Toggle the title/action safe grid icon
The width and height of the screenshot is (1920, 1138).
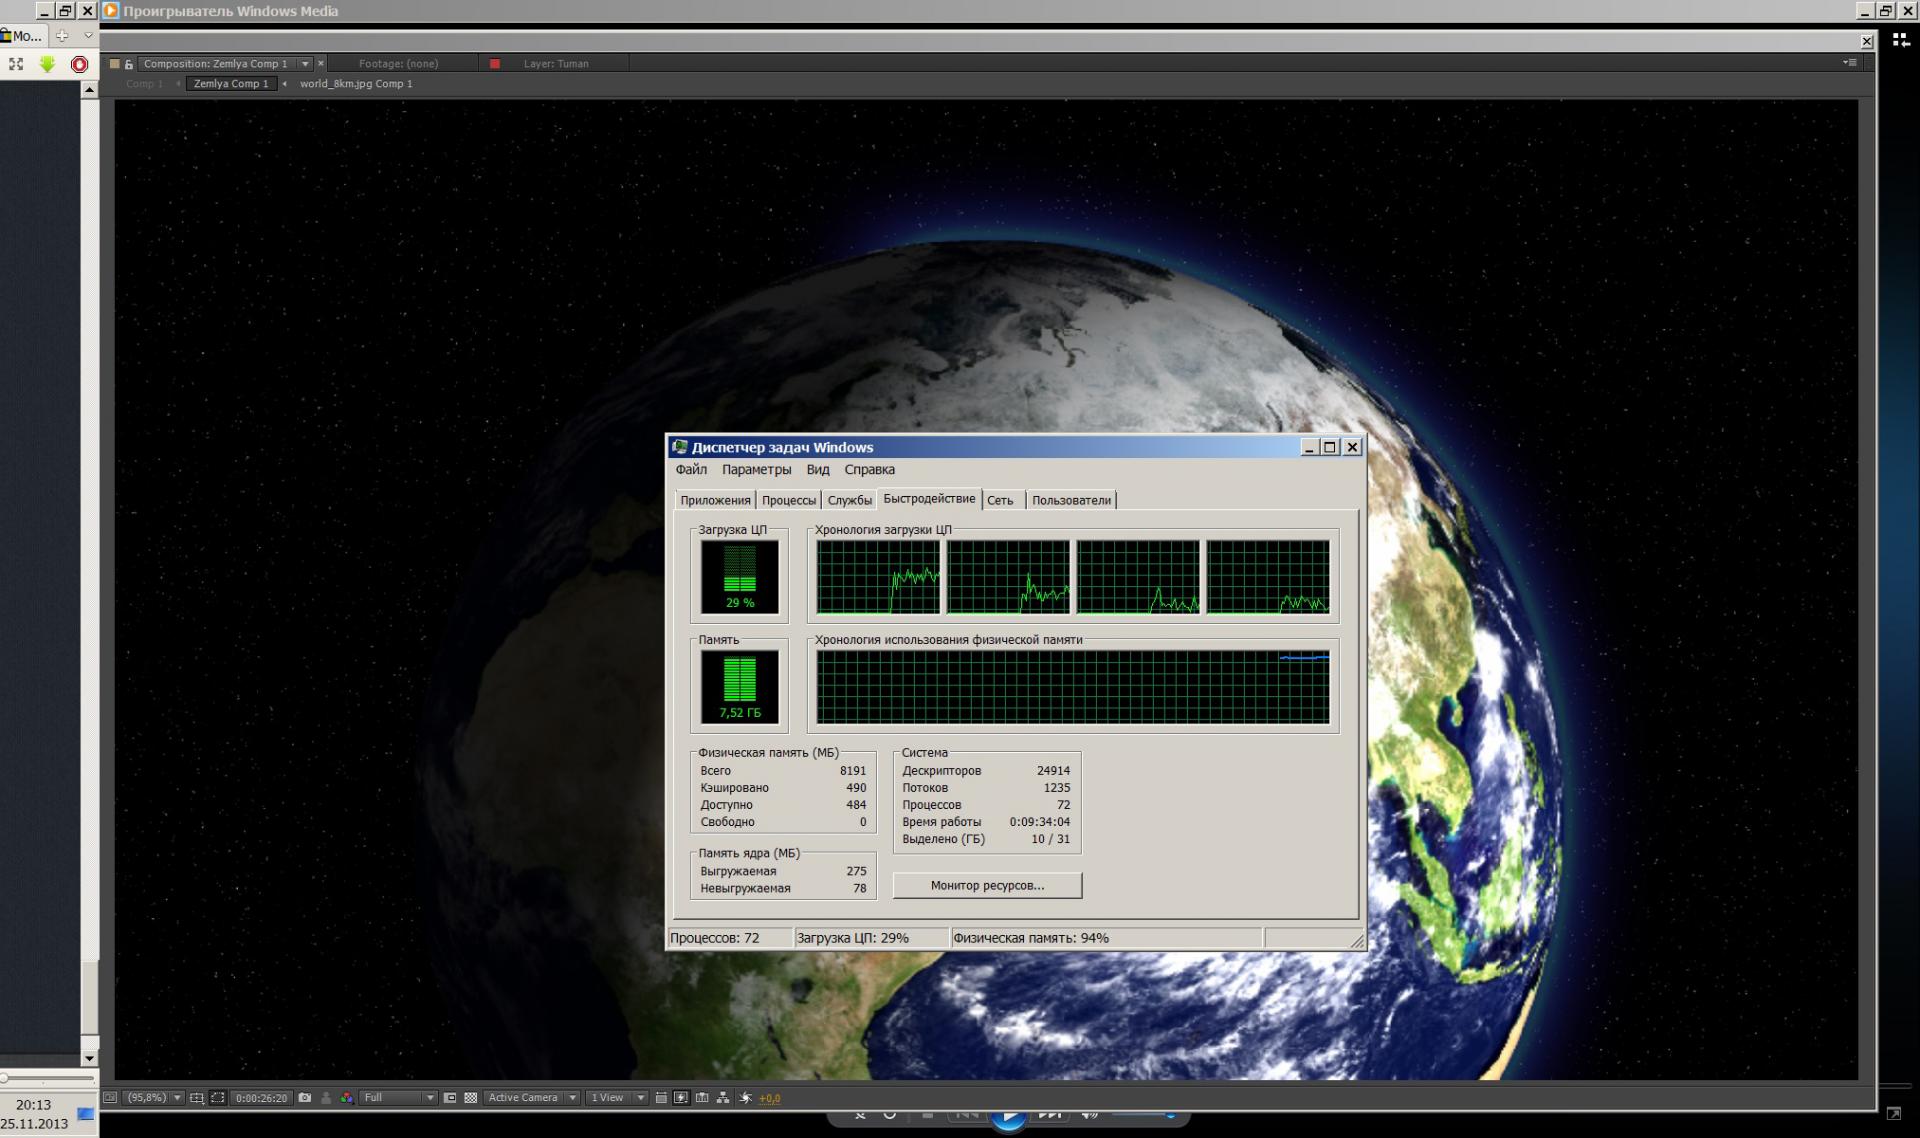[197, 1097]
